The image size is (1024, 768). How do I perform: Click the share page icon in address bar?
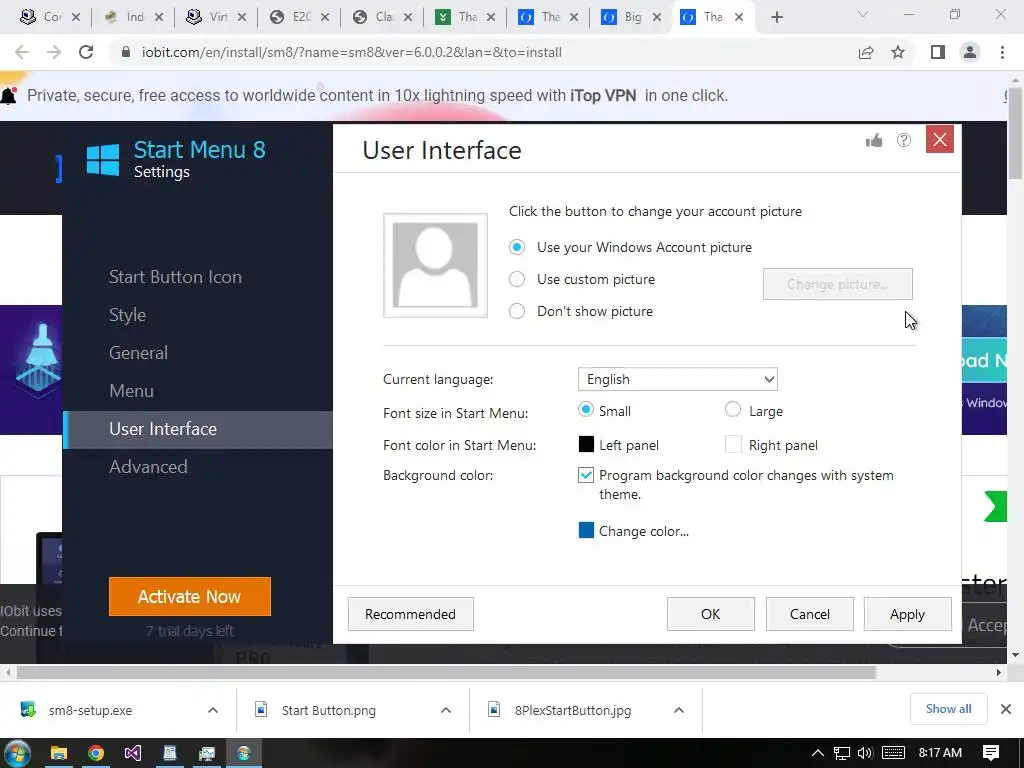pyautogui.click(x=866, y=52)
